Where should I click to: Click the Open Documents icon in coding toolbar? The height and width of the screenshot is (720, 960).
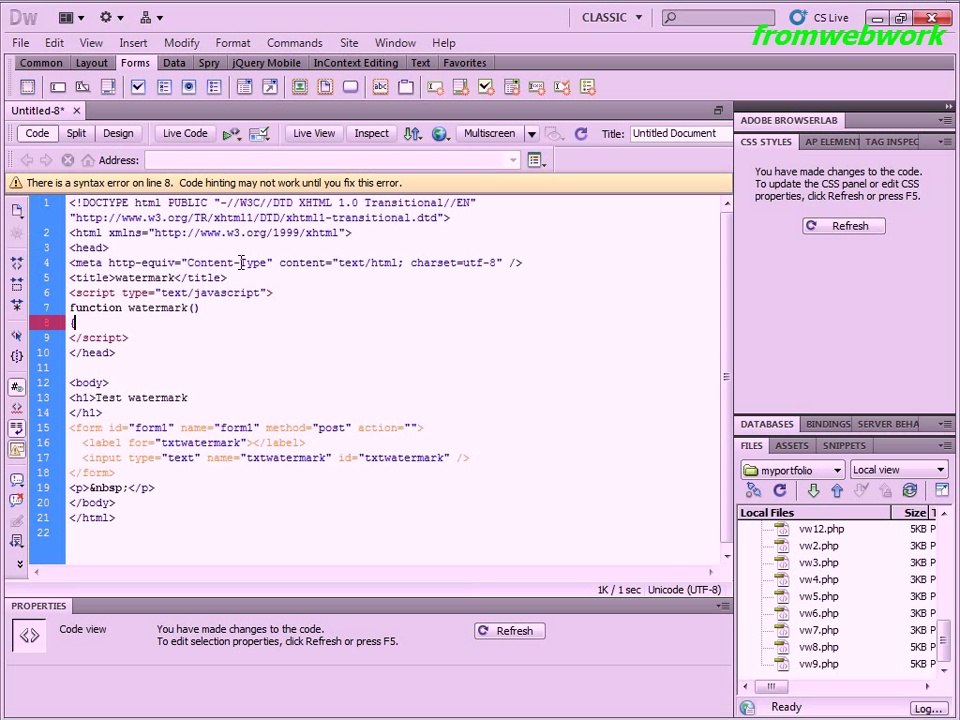17,211
